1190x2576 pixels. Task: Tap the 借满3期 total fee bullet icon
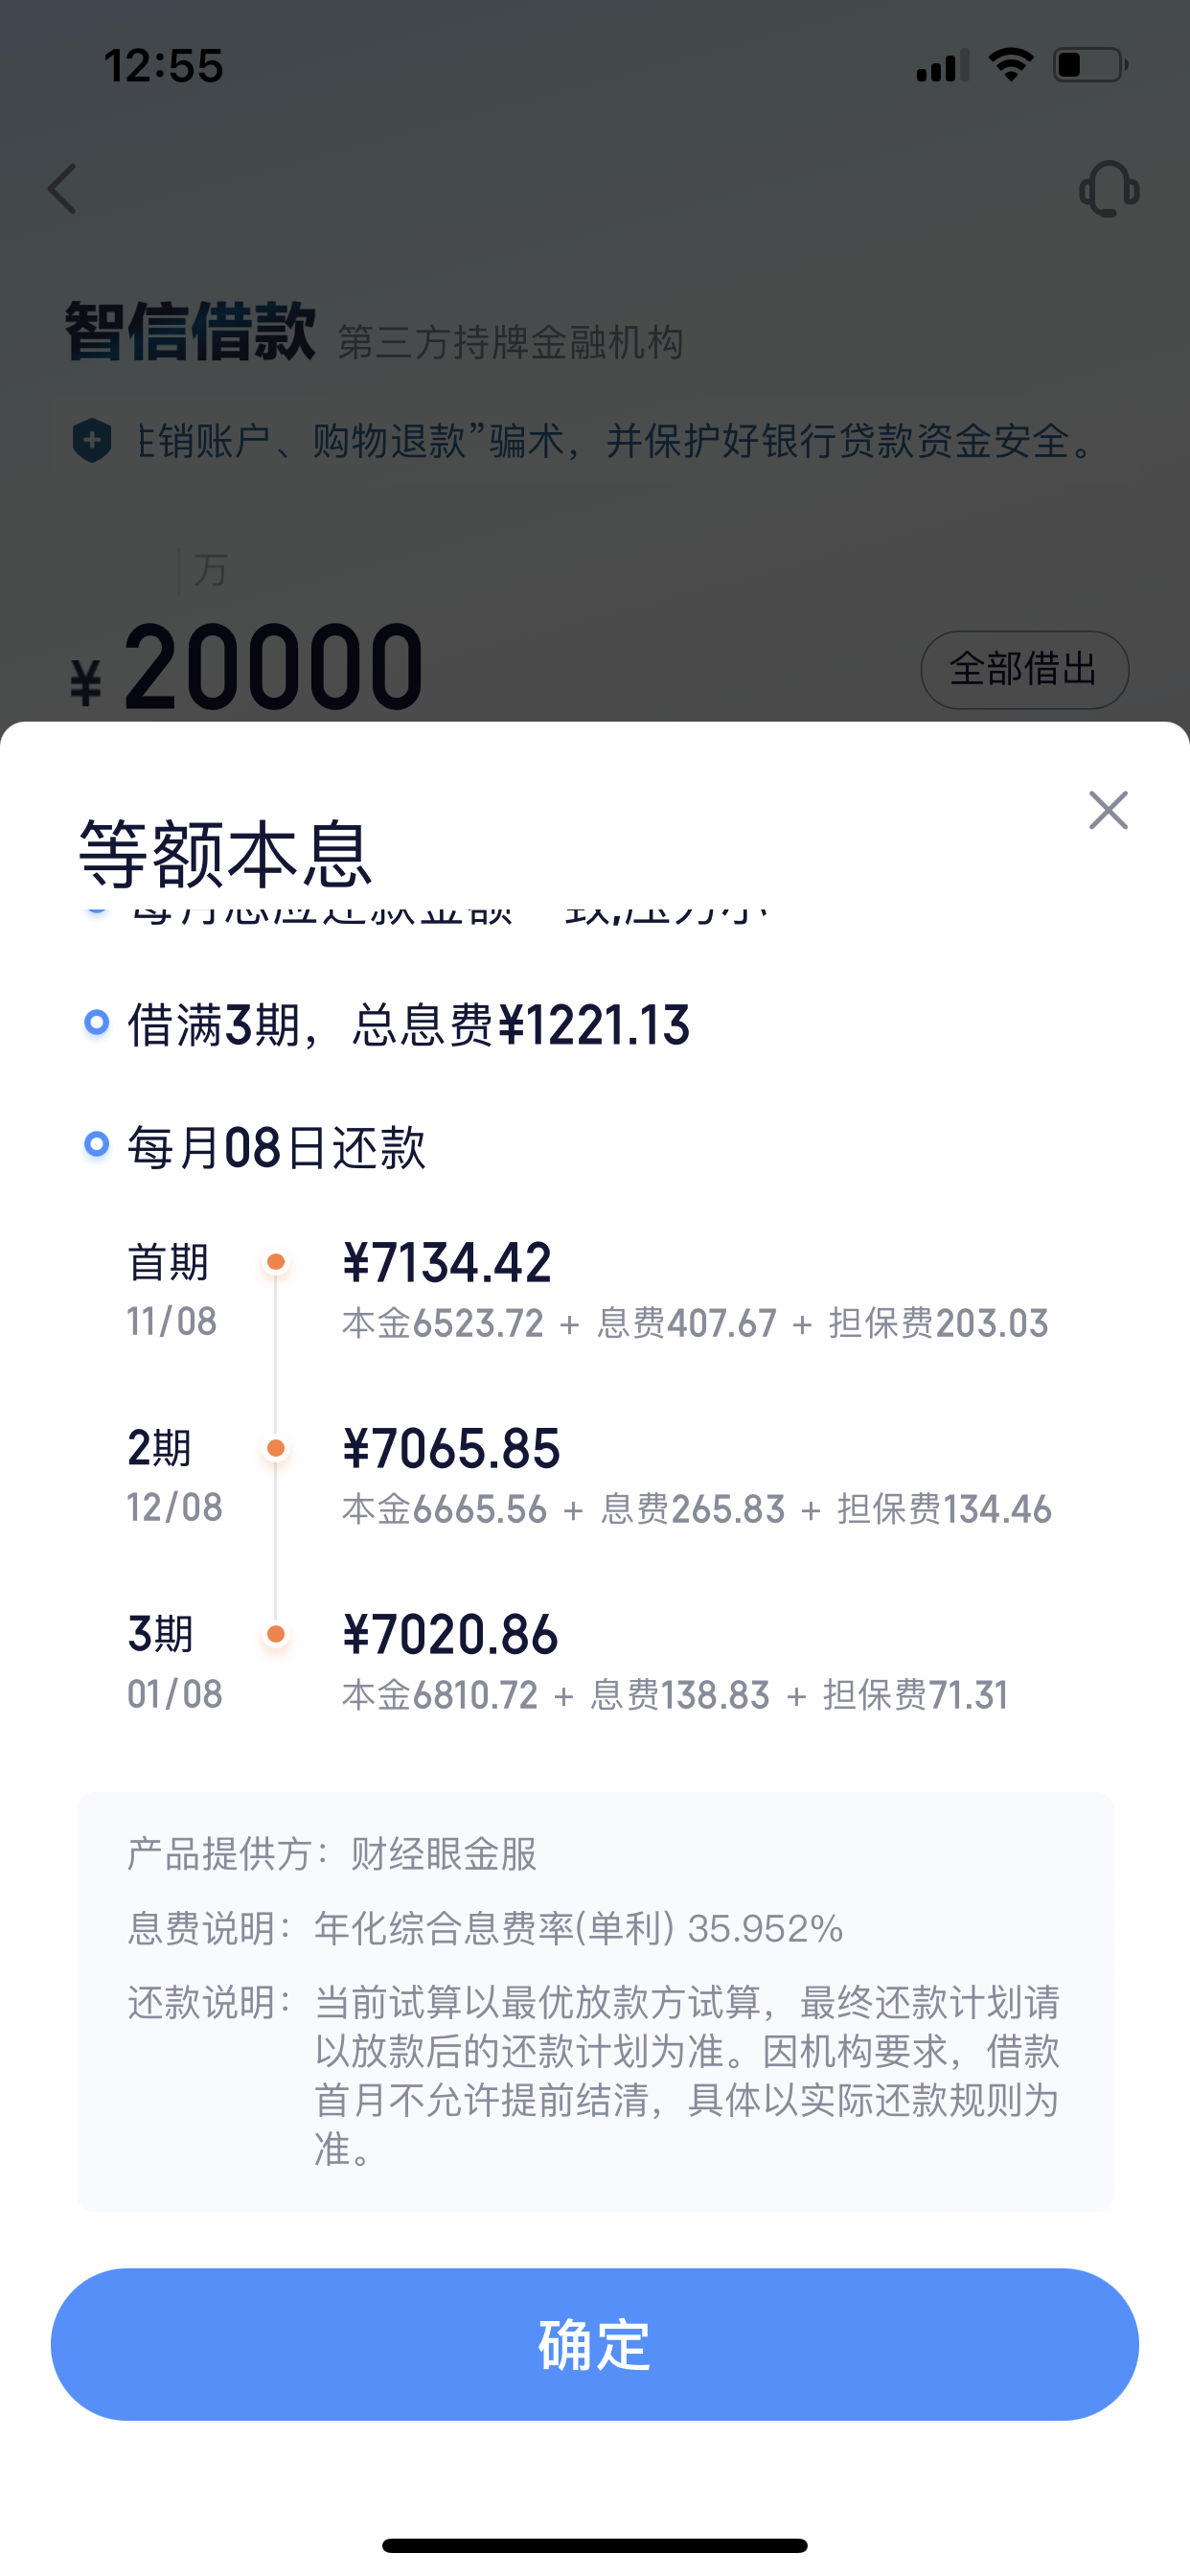tap(96, 1022)
